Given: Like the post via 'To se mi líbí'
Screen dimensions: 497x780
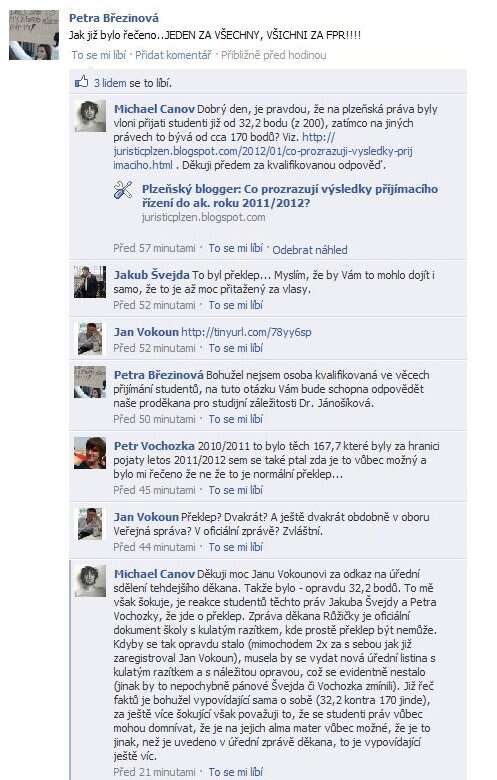Looking at the screenshot, I should pyautogui.click(x=99, y=55).
